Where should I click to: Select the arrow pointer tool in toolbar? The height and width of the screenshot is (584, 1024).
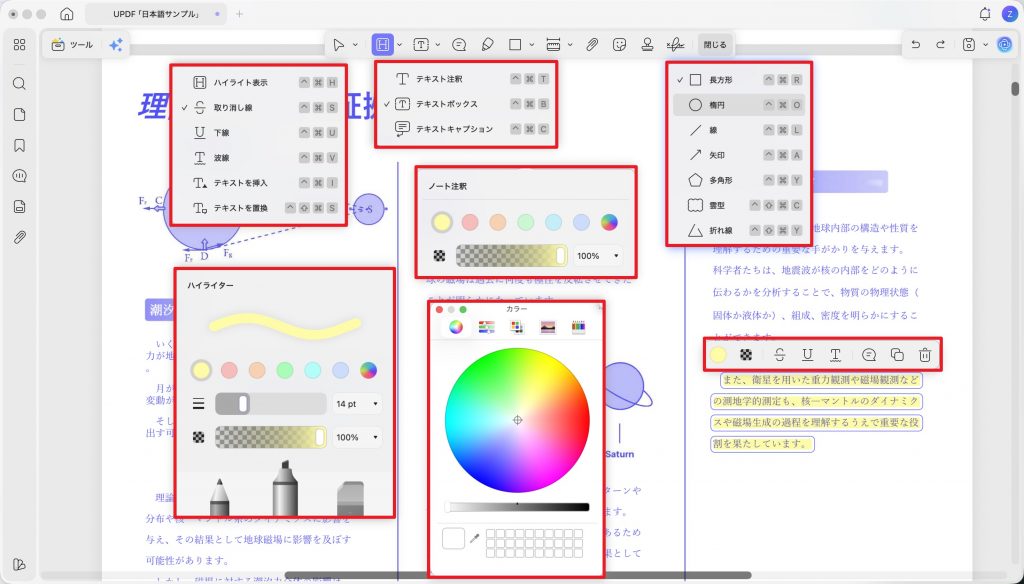338,44
